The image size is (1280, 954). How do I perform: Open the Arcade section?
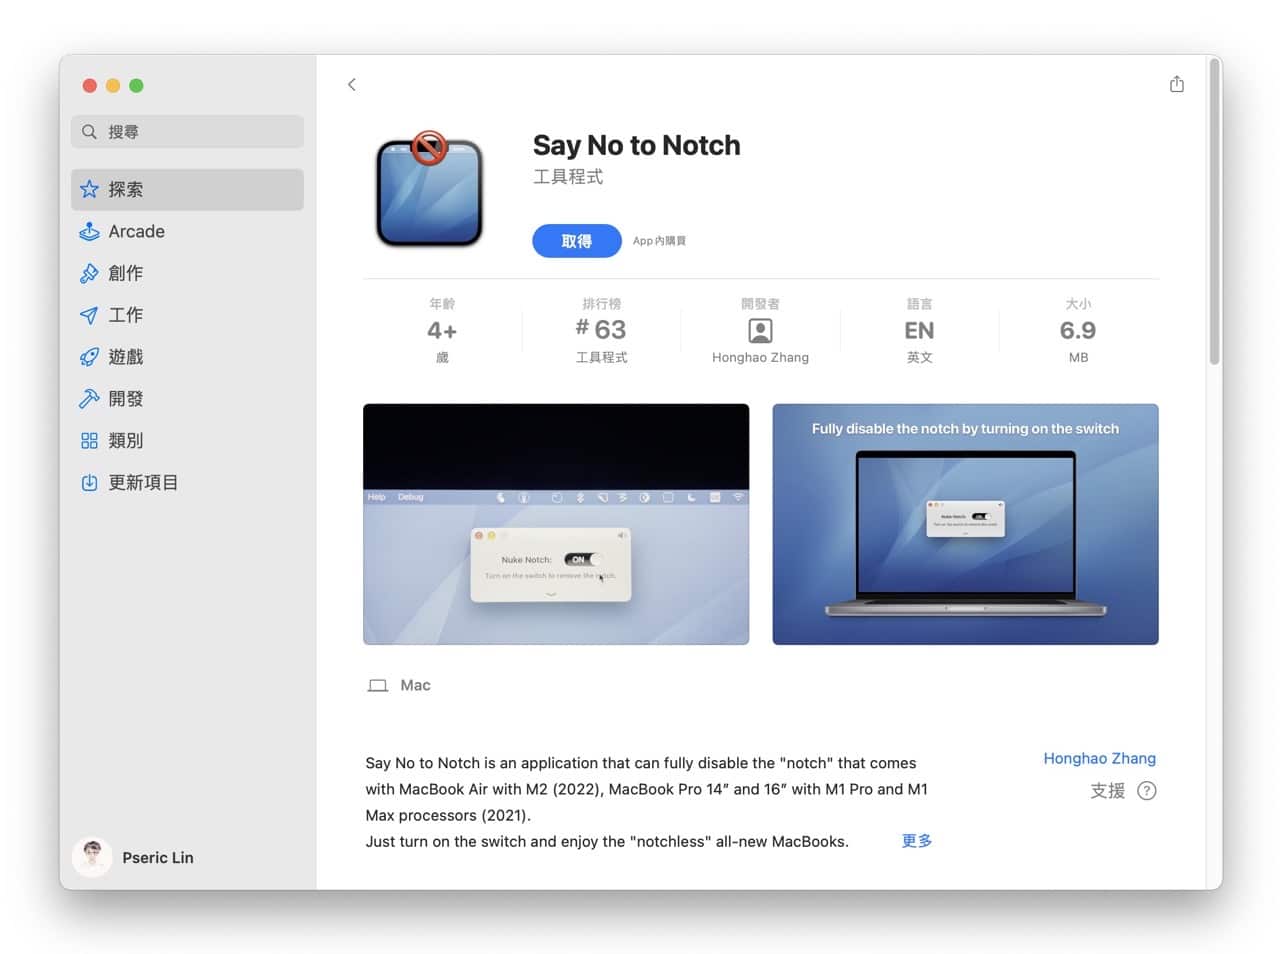(187, 231)
